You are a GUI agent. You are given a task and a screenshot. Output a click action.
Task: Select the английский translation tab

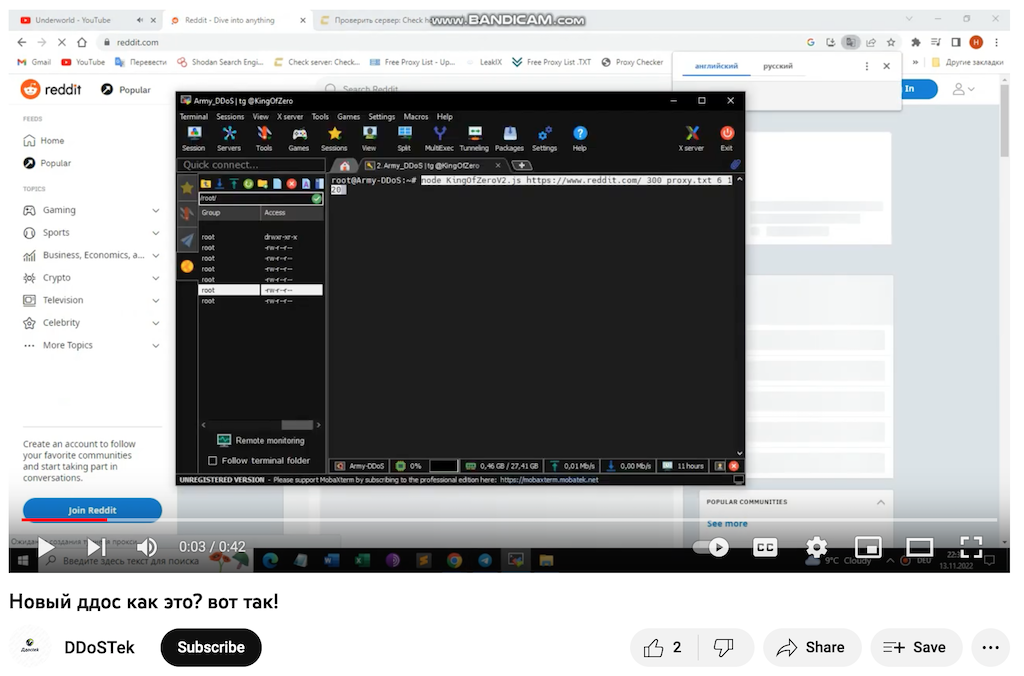[716, 66]
